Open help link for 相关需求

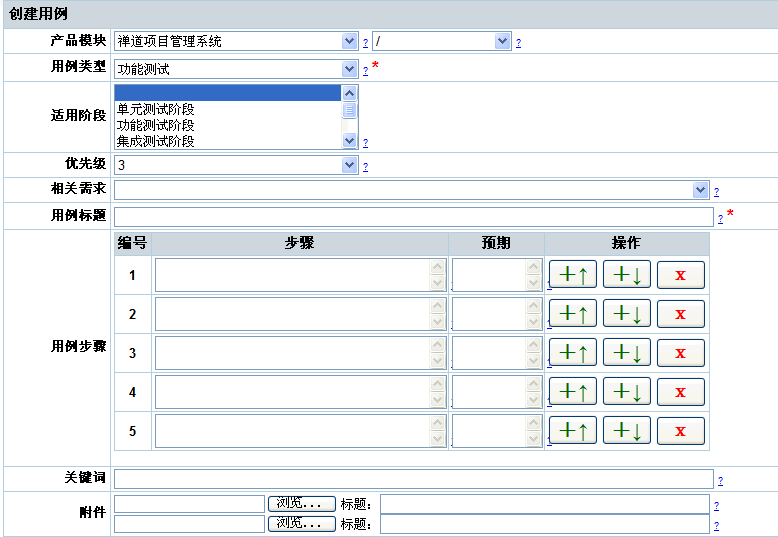tap(716, 192)
